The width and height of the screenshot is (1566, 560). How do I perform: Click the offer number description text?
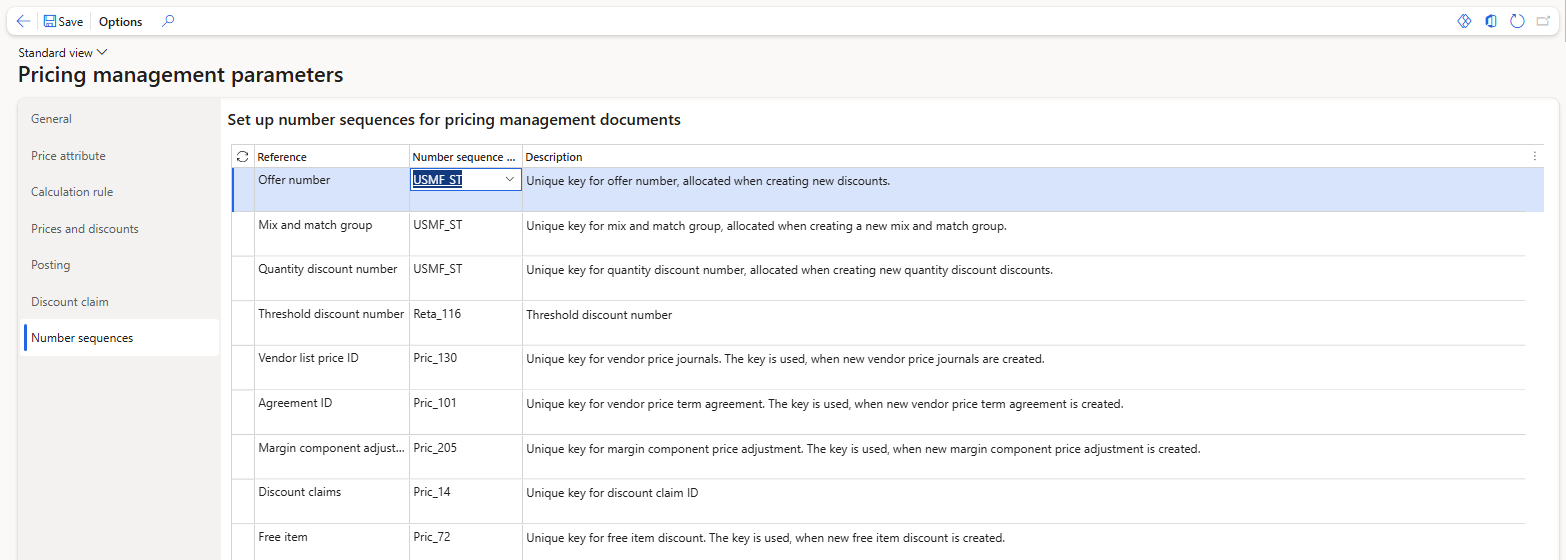[x=708, y=182]
